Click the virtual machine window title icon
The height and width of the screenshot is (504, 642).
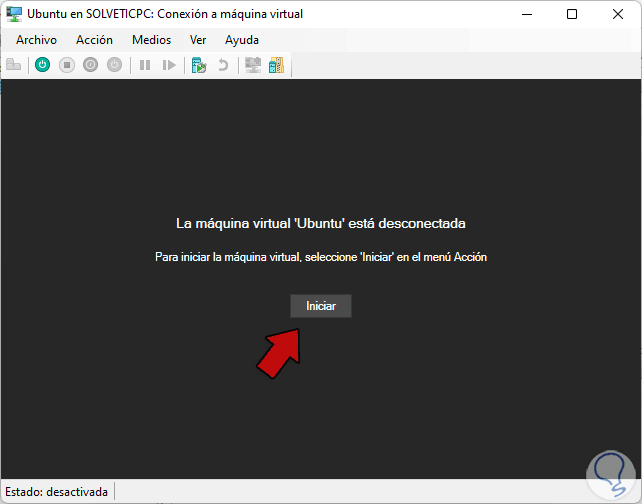coord(14,14)
